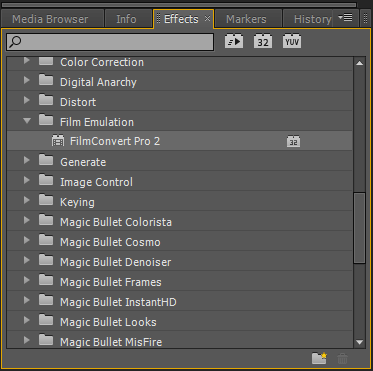Expand the Keying folder
Viewport: 373px width, 371px height.
point(27,201)
